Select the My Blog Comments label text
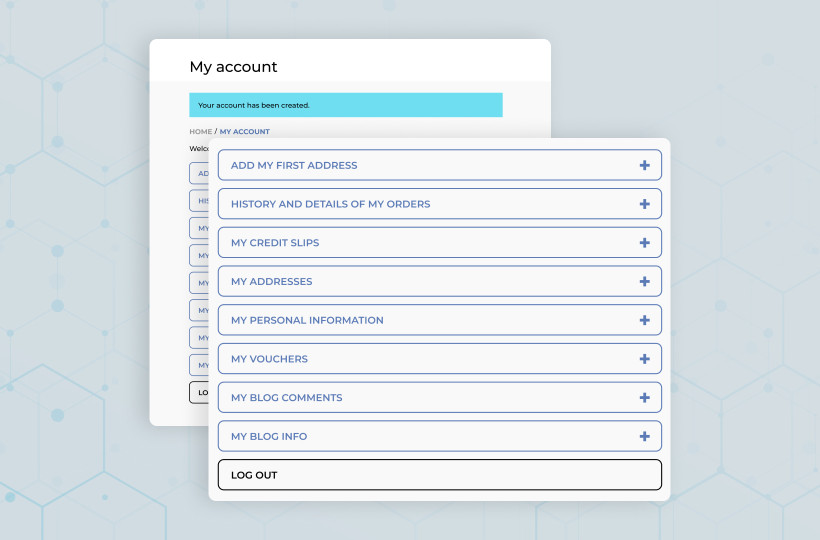 286,398
